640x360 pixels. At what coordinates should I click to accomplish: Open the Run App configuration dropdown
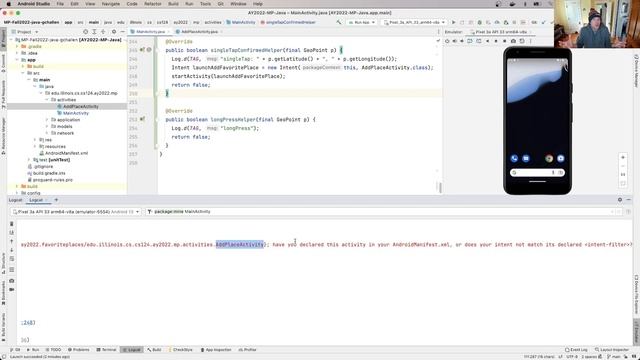362,22
